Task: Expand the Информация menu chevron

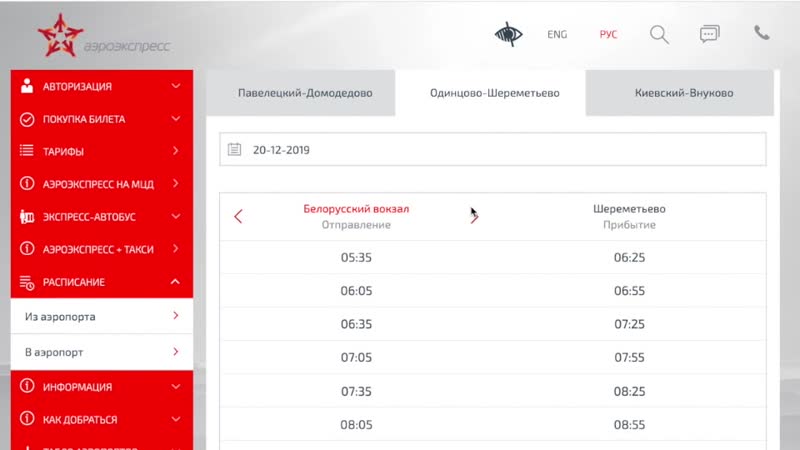Action: (175, 386)
